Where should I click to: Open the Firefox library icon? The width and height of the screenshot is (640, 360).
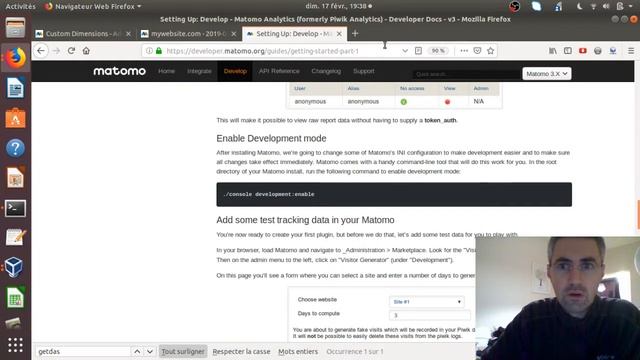tap(553, 51)
